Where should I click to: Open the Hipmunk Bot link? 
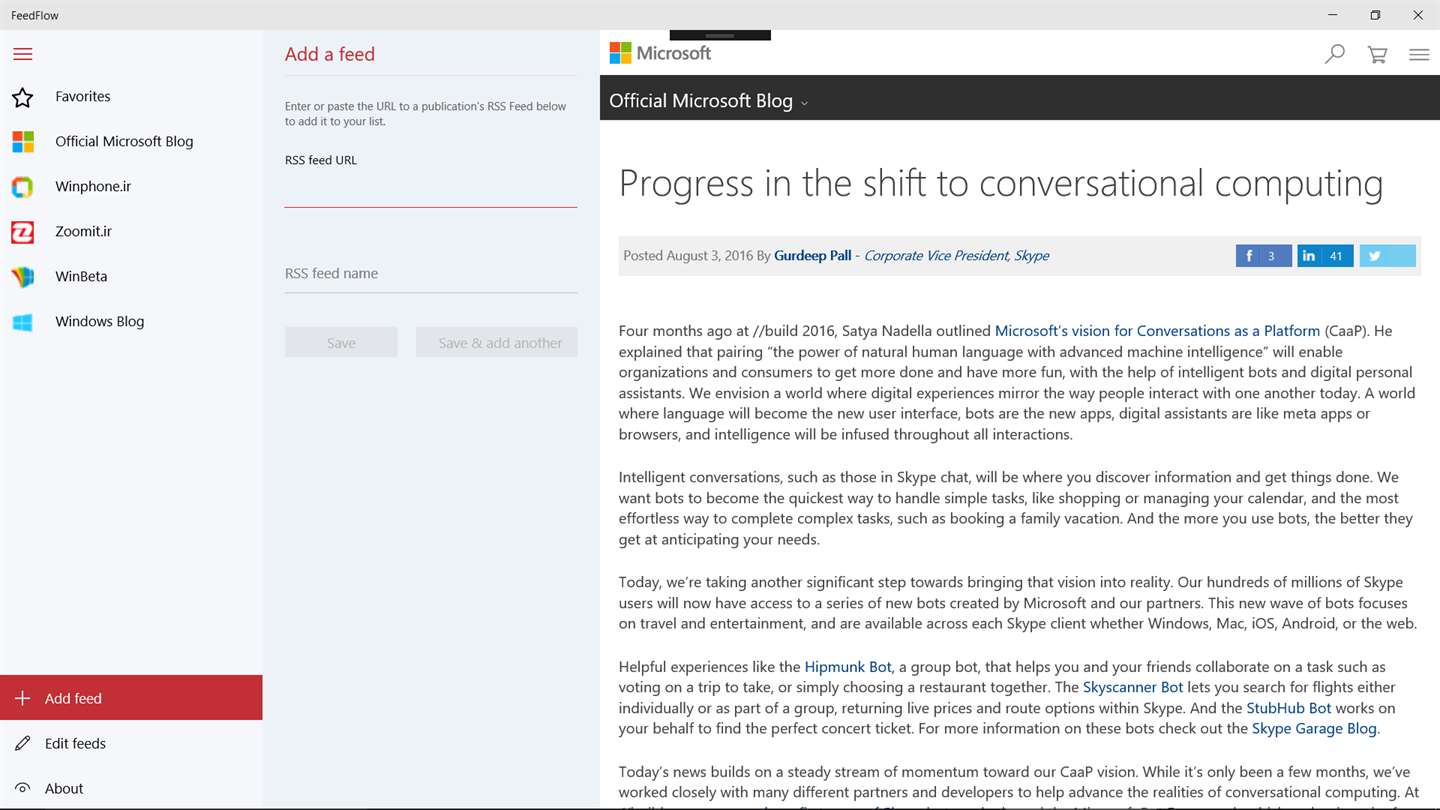pos(847,667)
